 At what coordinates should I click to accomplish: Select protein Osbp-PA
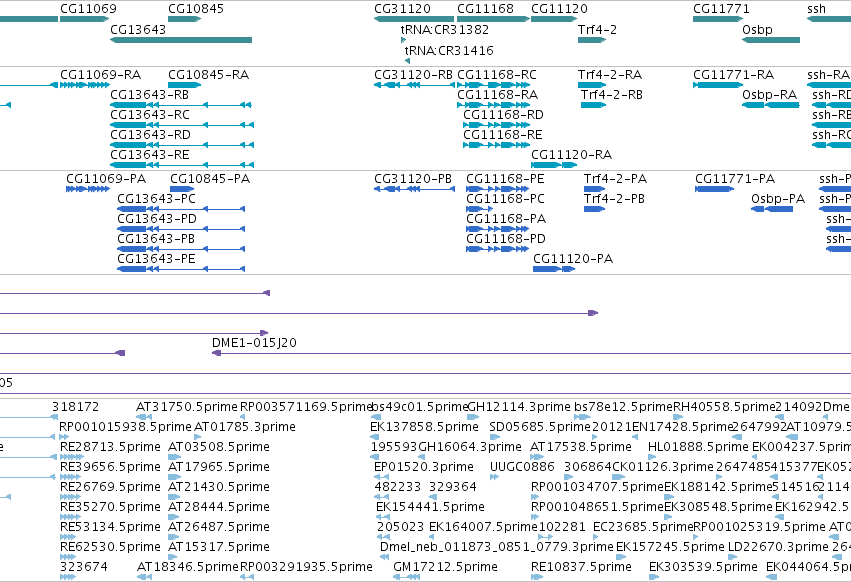(778, 199)
